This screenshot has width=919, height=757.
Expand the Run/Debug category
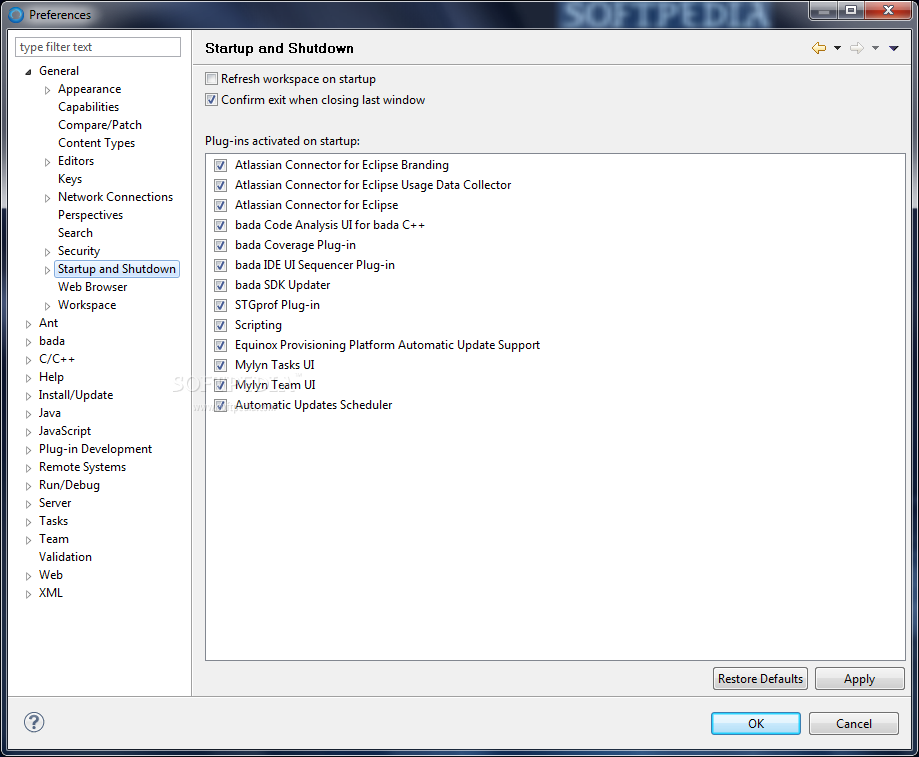(28, 486)
